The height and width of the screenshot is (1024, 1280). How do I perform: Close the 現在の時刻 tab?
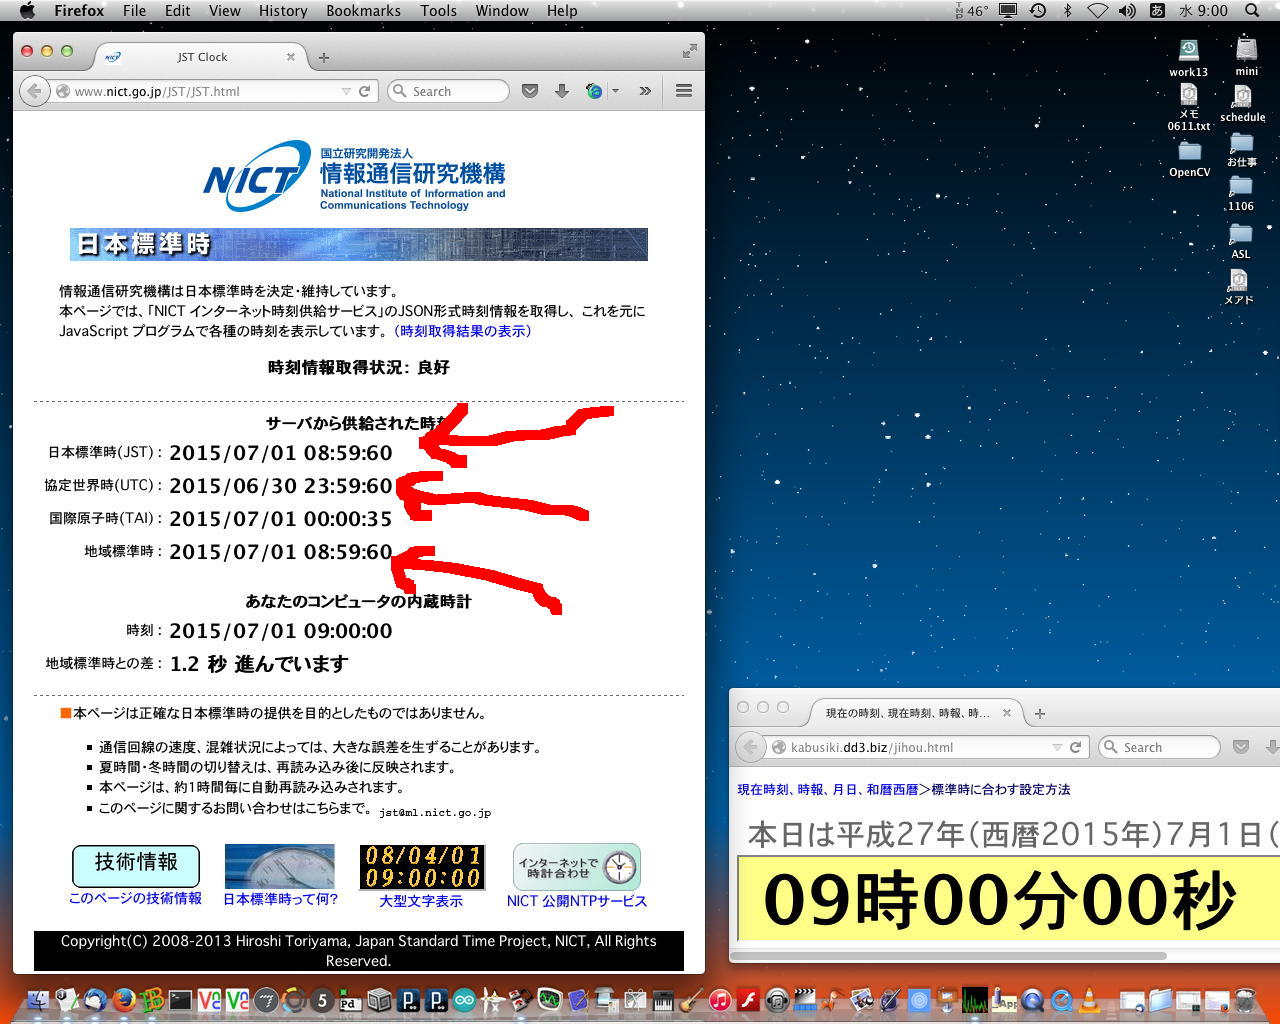pos(1007,713)
